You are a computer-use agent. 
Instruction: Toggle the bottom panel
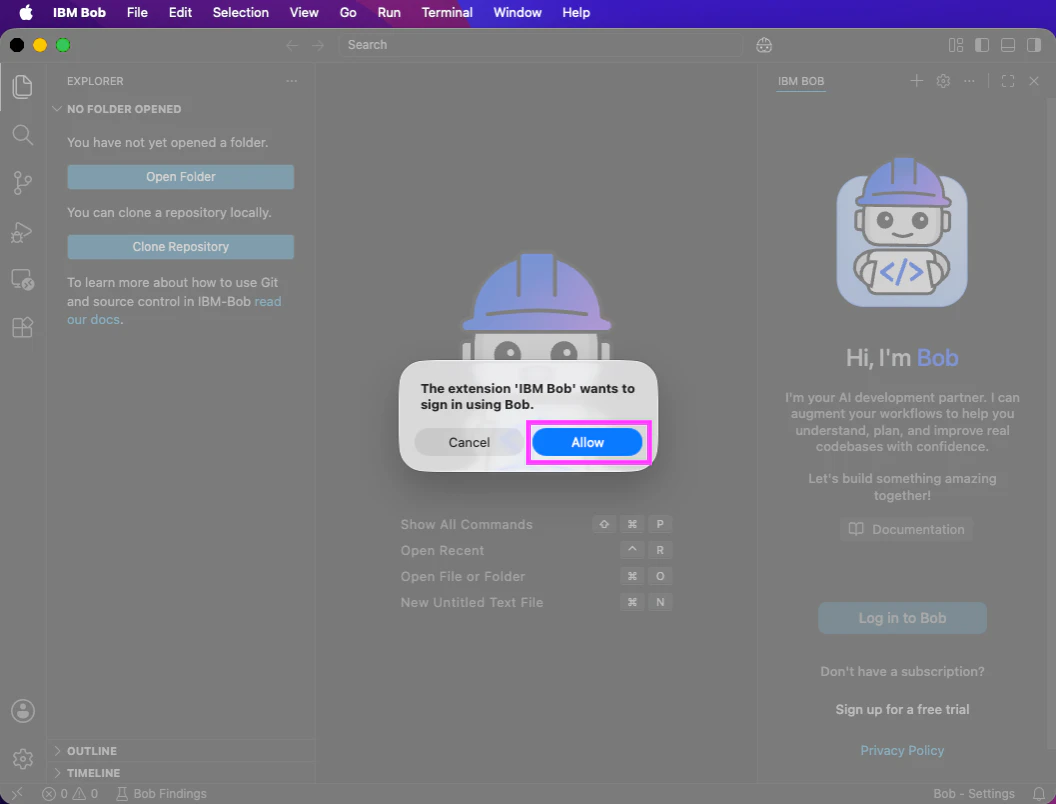[1008, 45]
